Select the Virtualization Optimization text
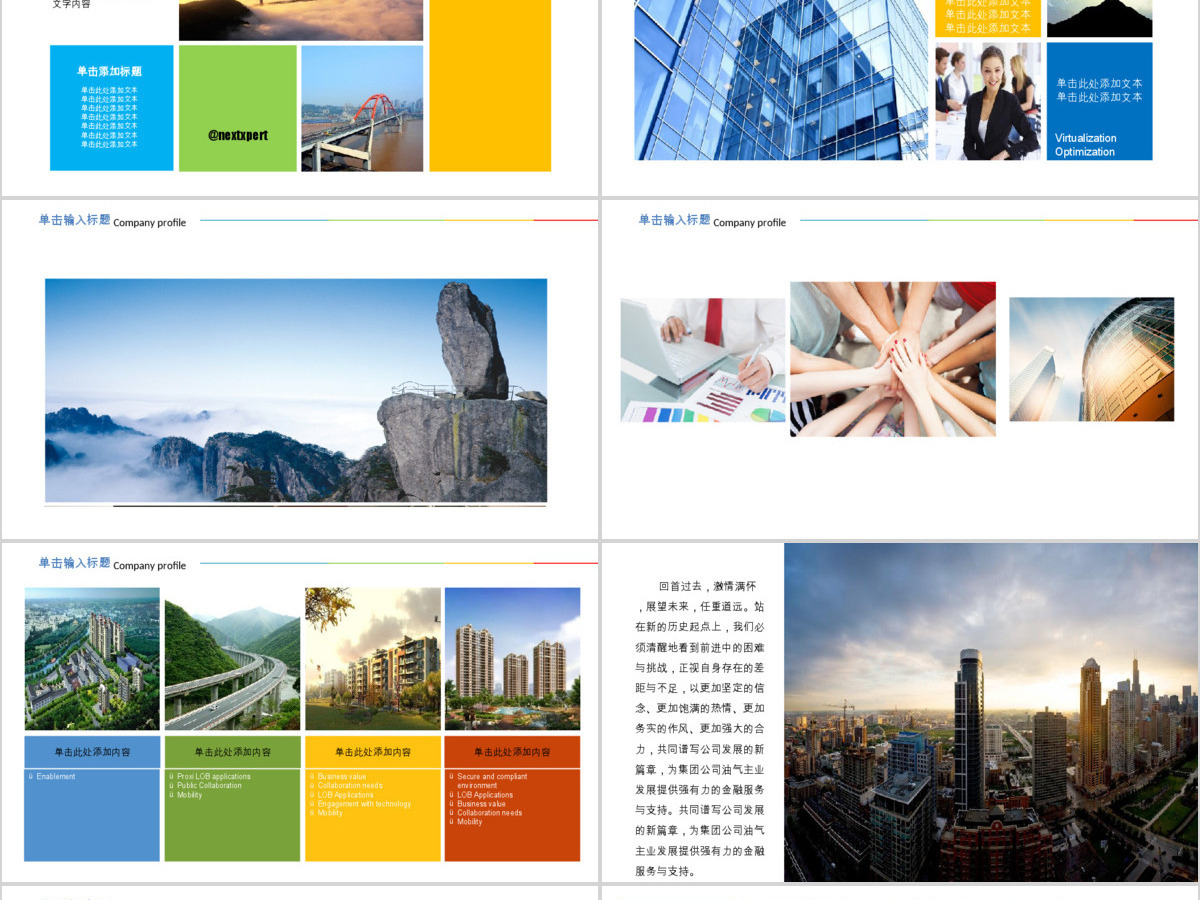Image resolution: width=1200 pixels, height=900 pixels. pos(1086,145)
